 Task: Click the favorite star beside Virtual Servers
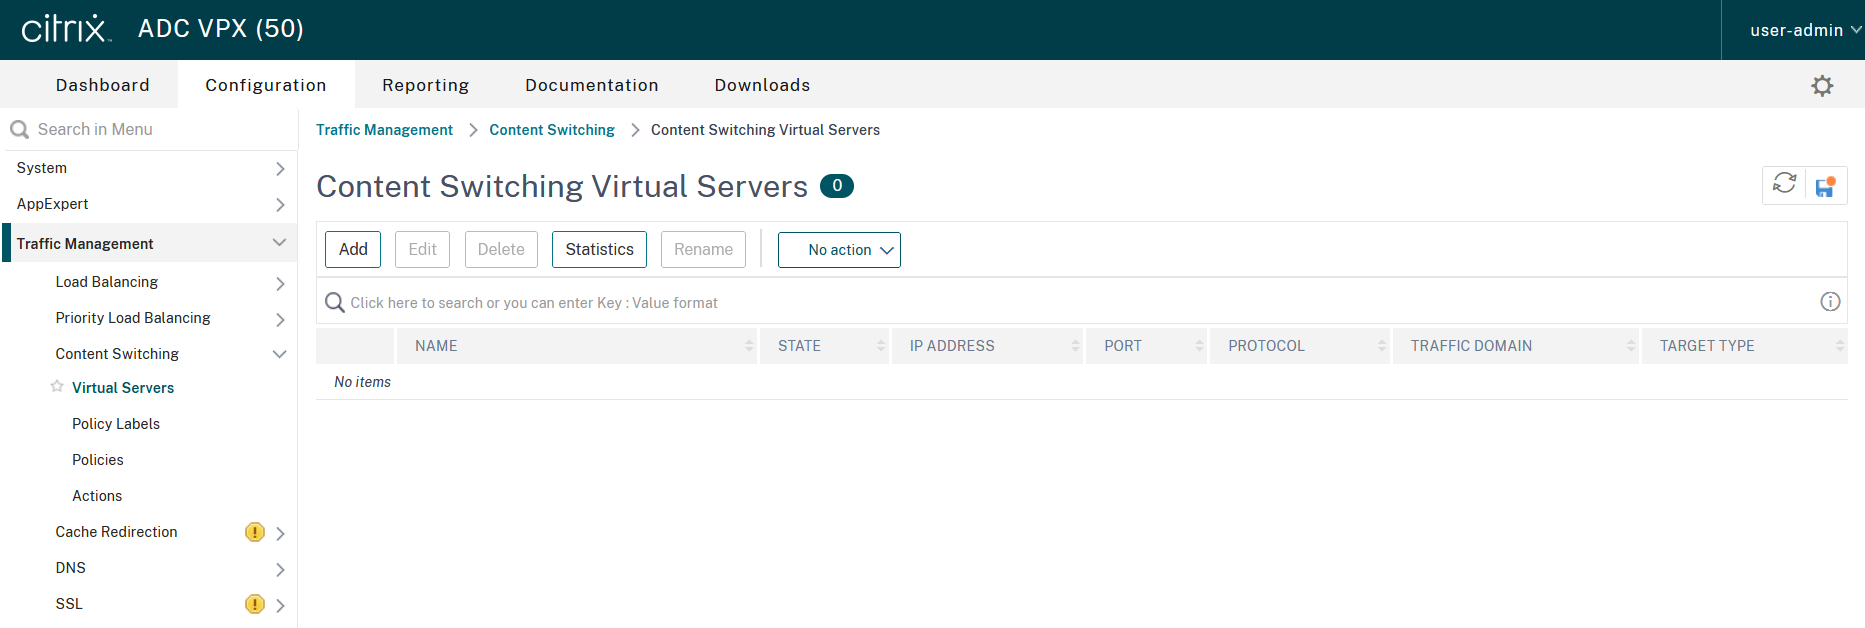point(57,387)
